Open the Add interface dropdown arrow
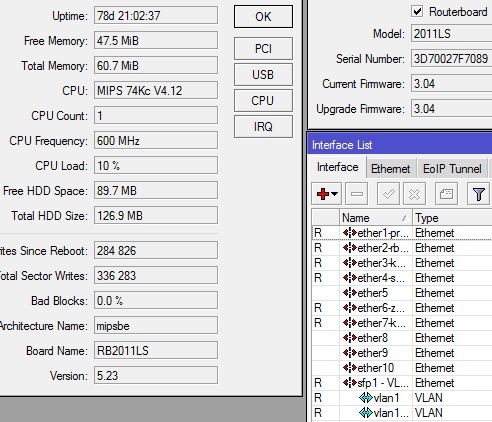The height and width of the screenshot is (422, 492). pos(335,194)
